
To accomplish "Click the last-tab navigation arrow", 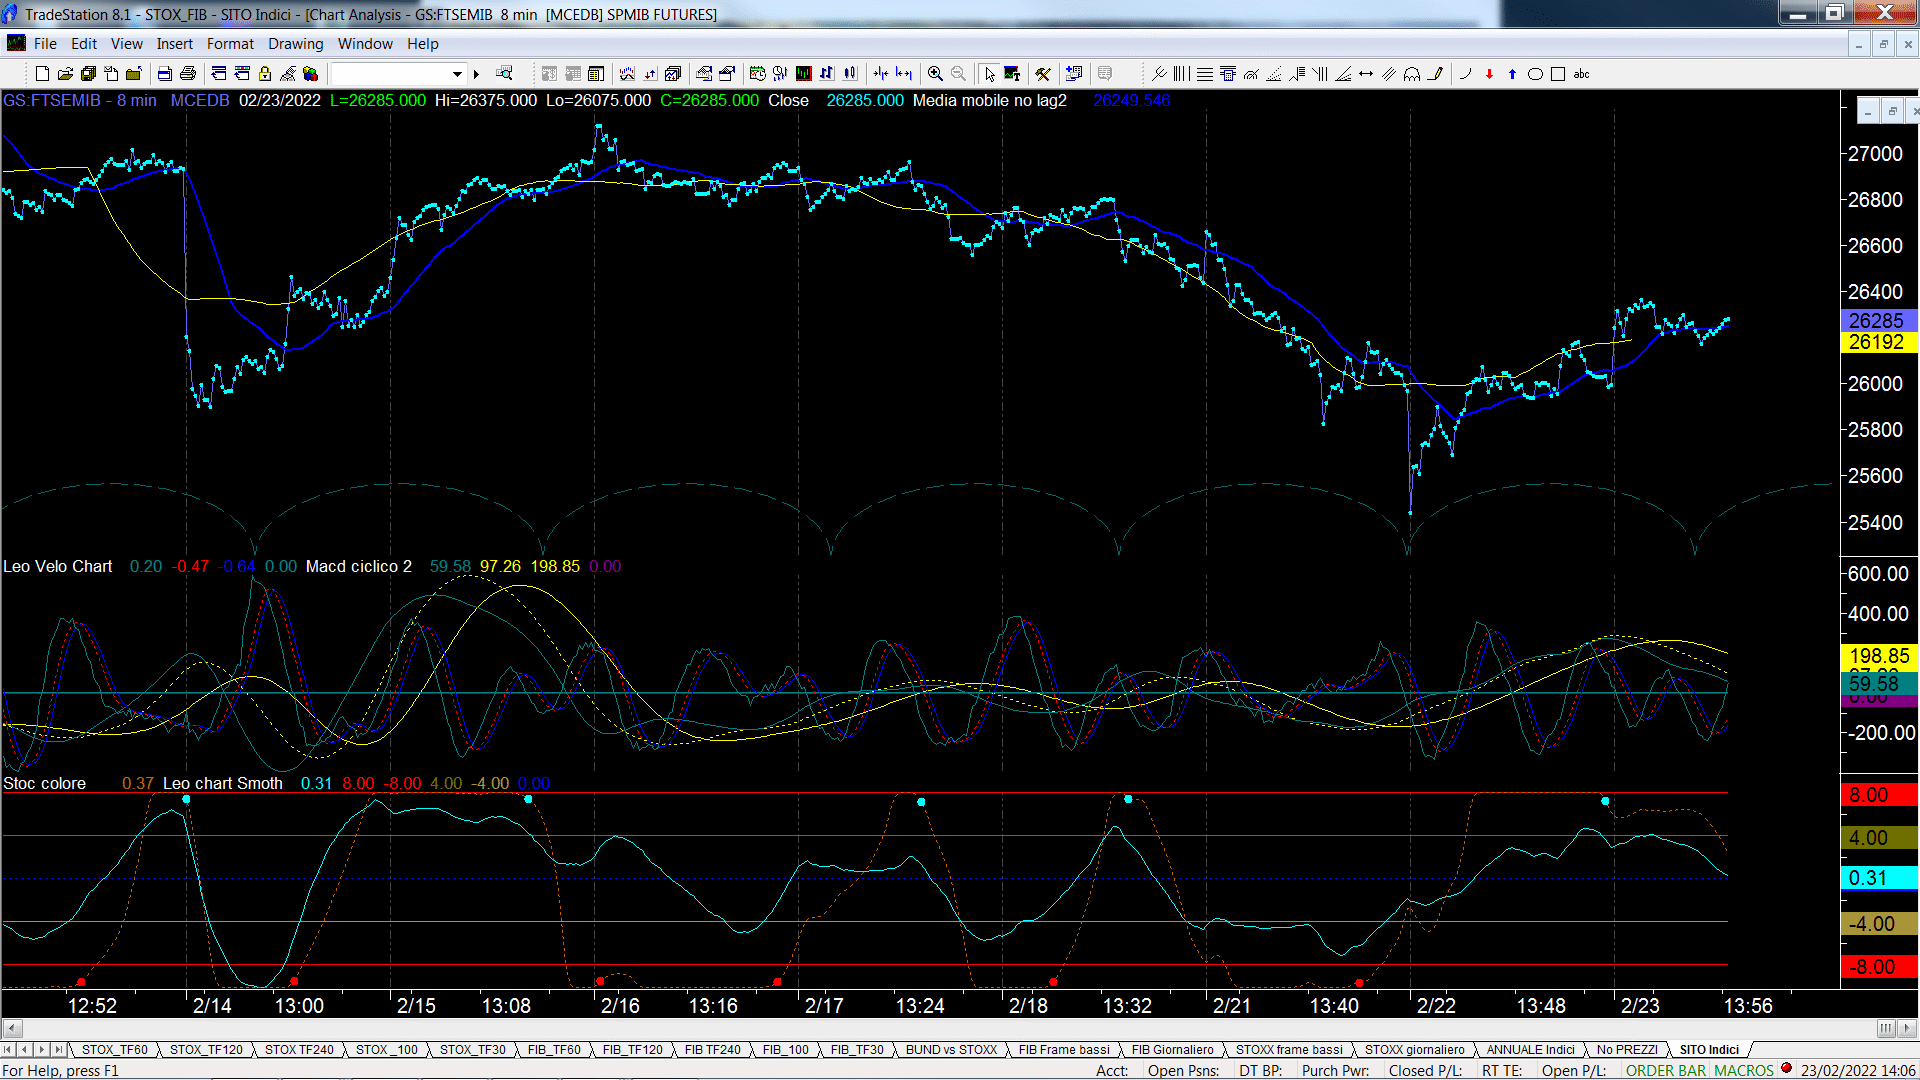I will 58,1050.
